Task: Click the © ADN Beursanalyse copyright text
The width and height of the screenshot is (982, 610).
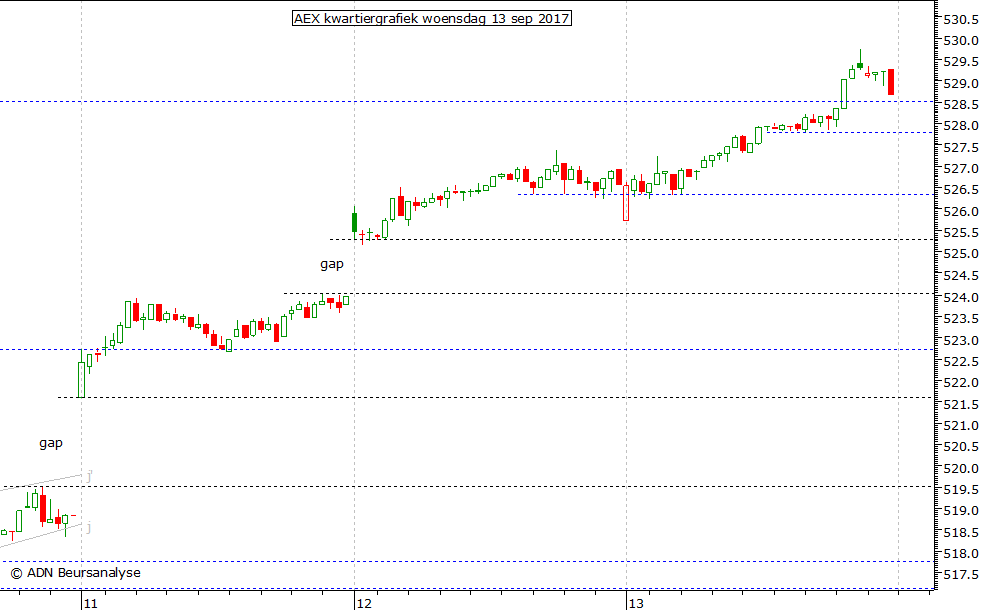Action: pyautogui.click(x=76, y=573)
